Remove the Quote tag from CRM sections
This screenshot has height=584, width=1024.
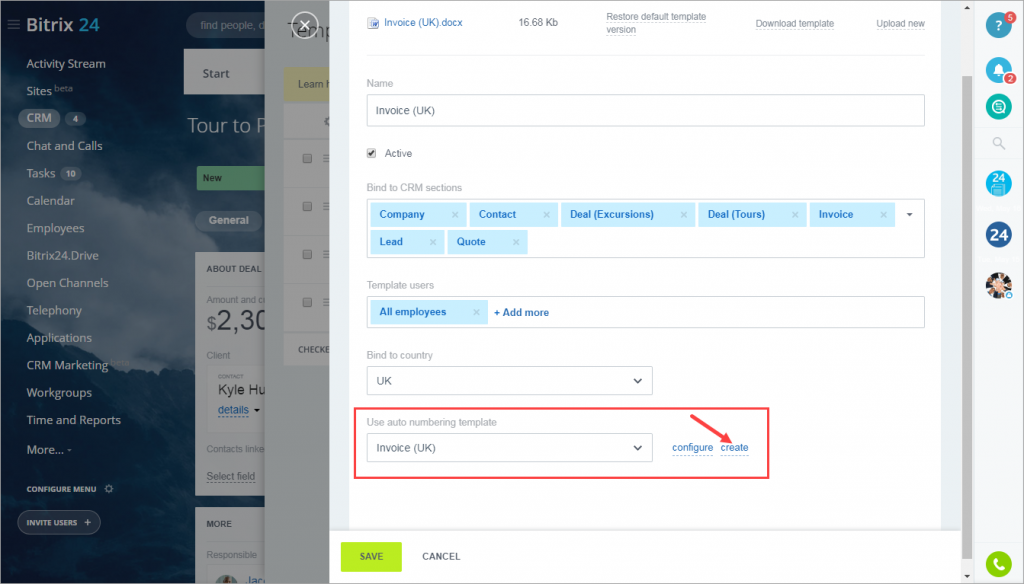[516, 242]
